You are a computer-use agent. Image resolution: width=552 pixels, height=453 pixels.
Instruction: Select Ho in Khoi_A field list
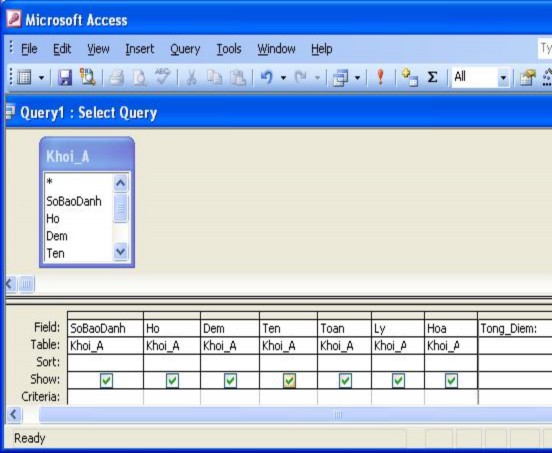pos(79,219)
